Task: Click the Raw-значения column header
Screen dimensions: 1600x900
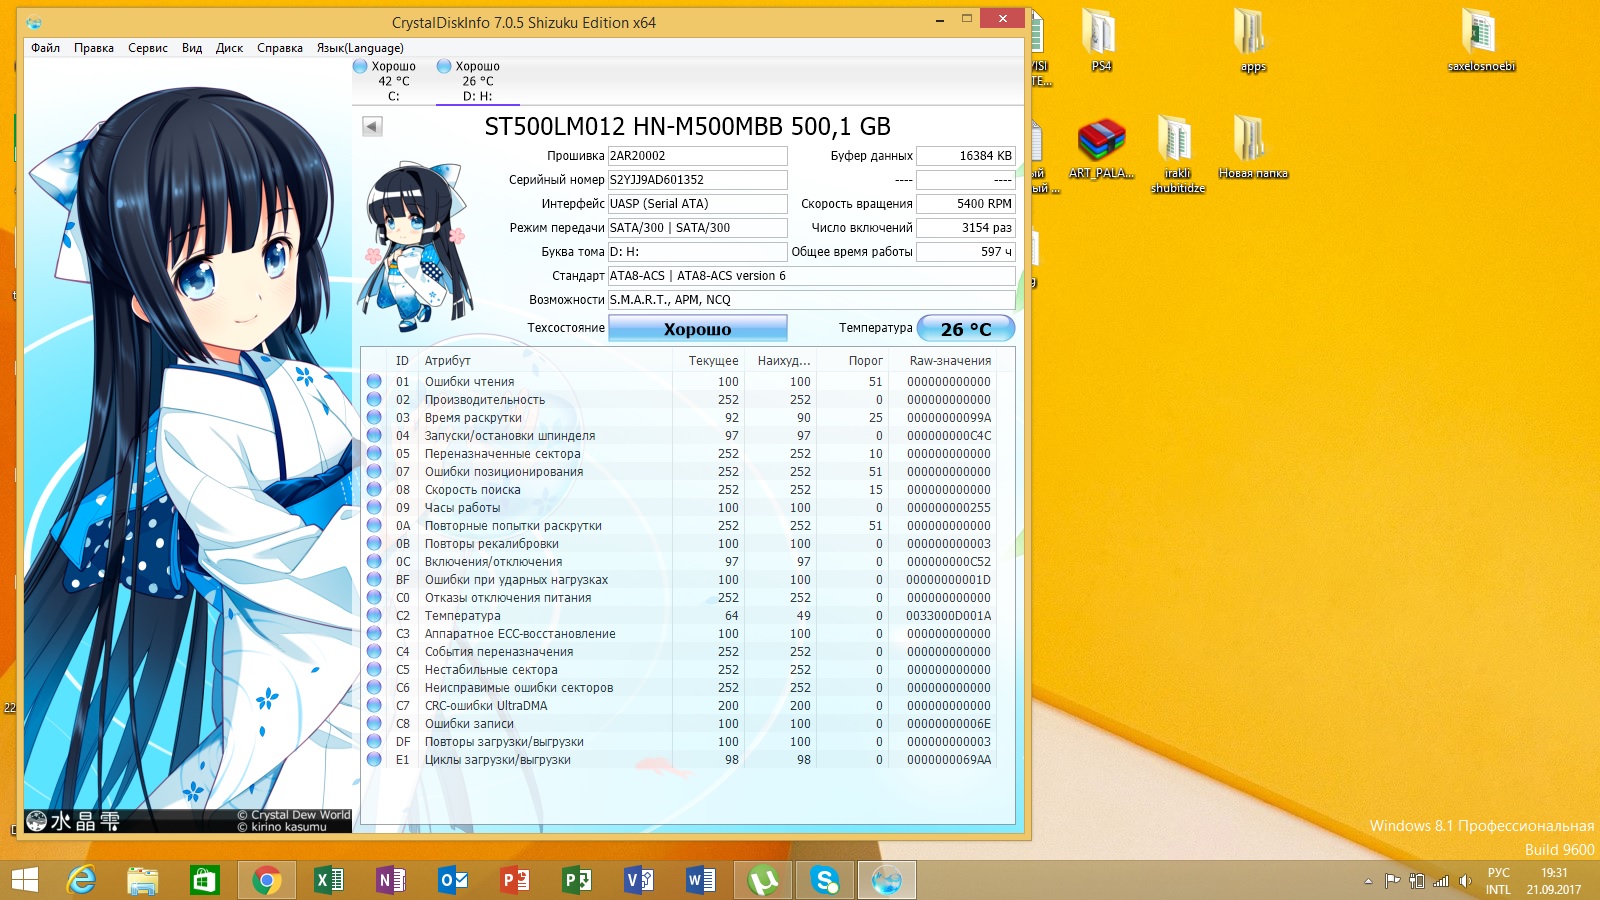Action: [x=950, y=361]
